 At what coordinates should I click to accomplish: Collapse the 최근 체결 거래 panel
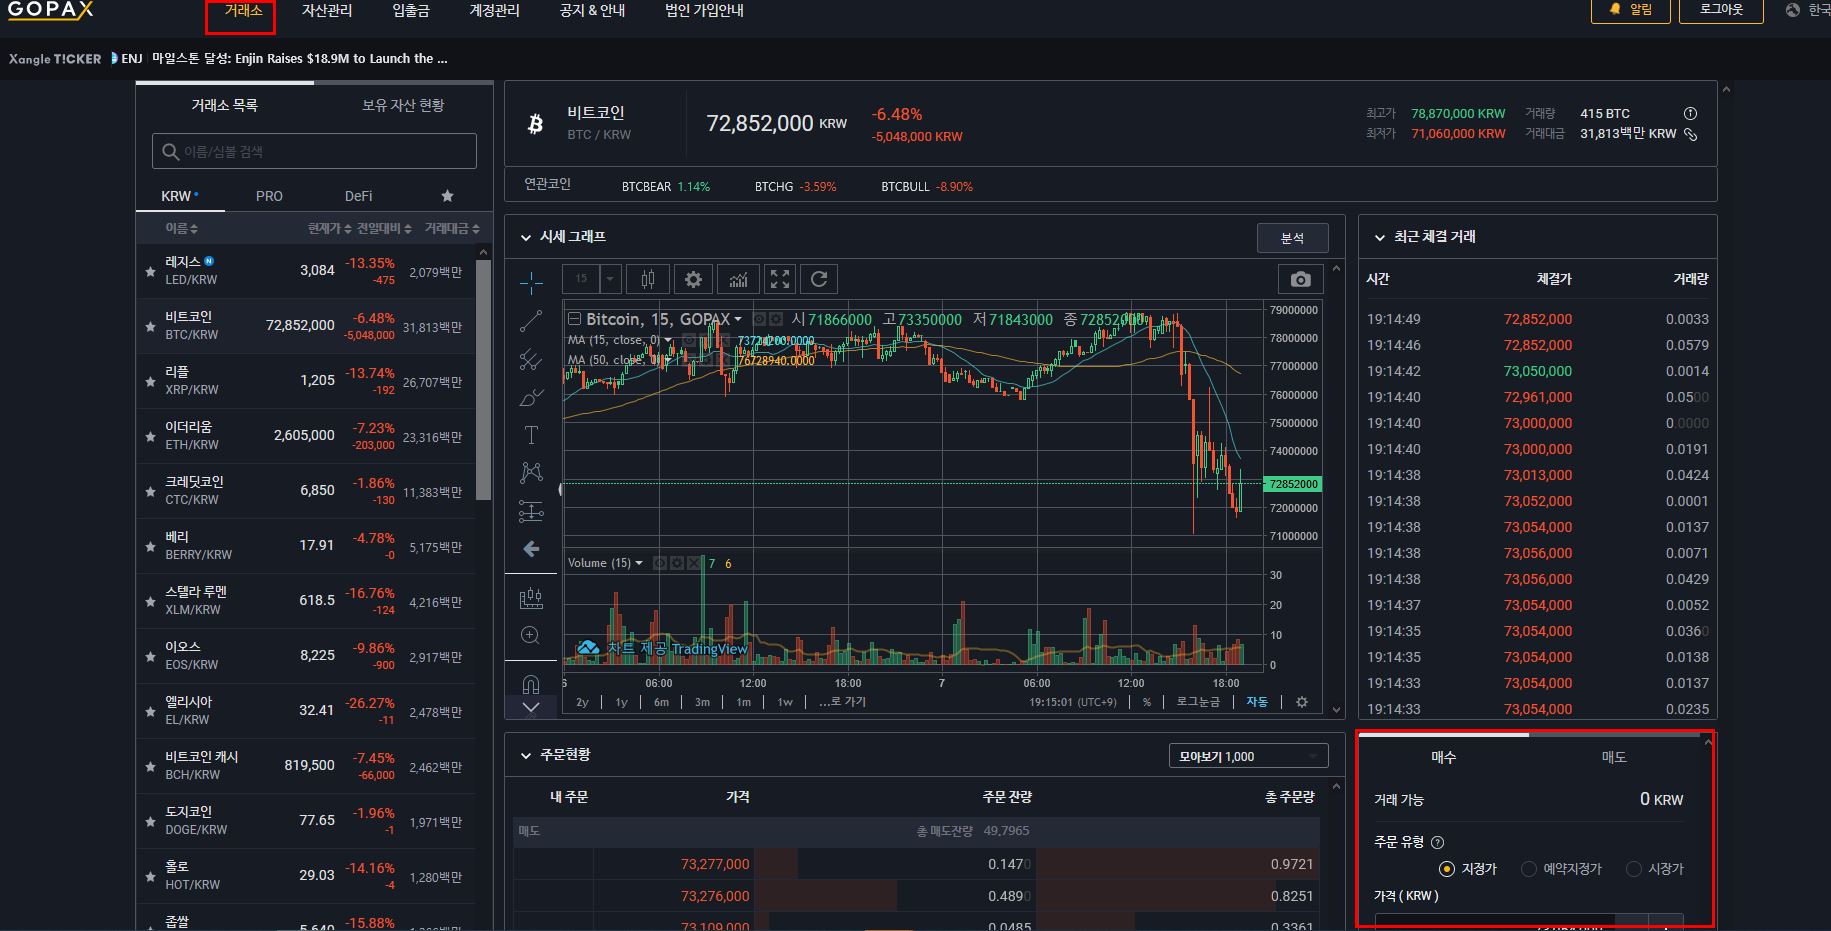pos(1380,238)
